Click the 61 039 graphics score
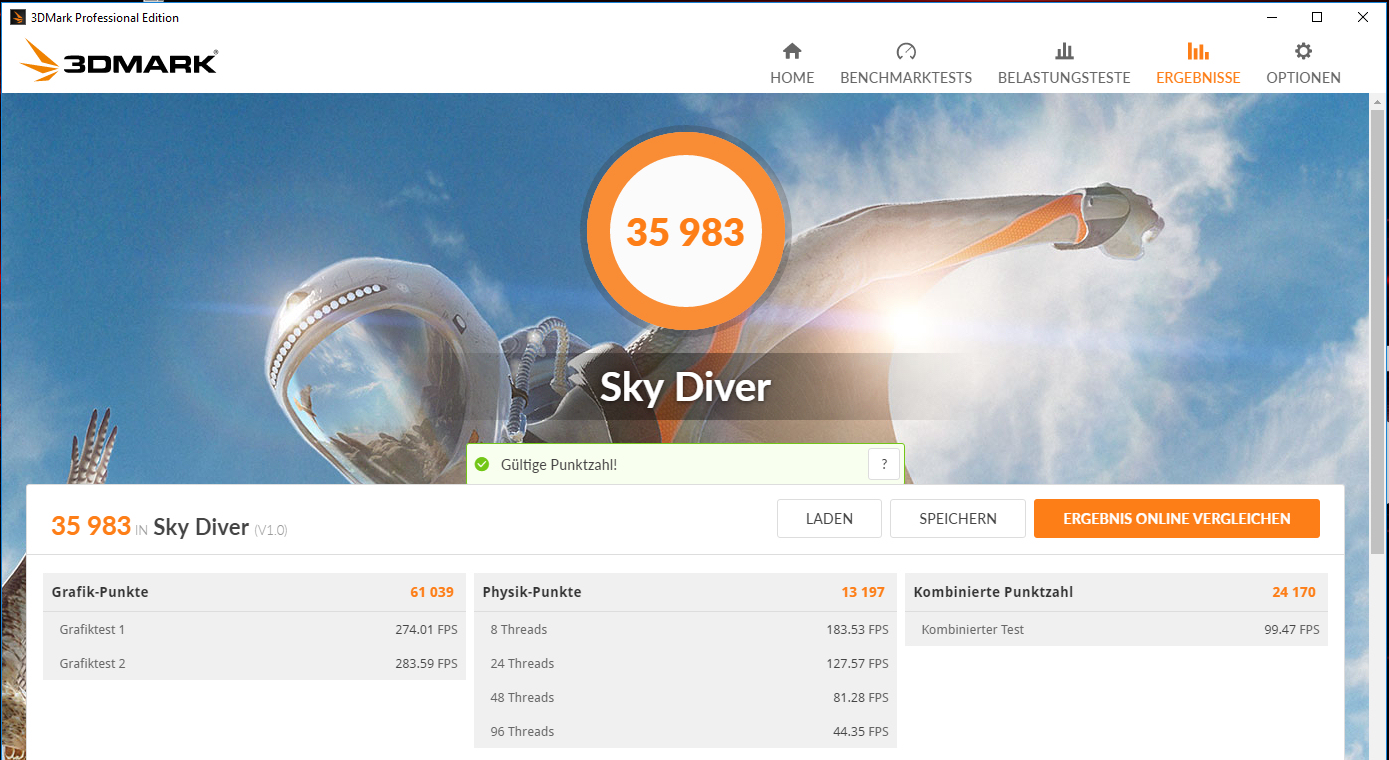1389x760 pixels. click(x=432, y=592)
